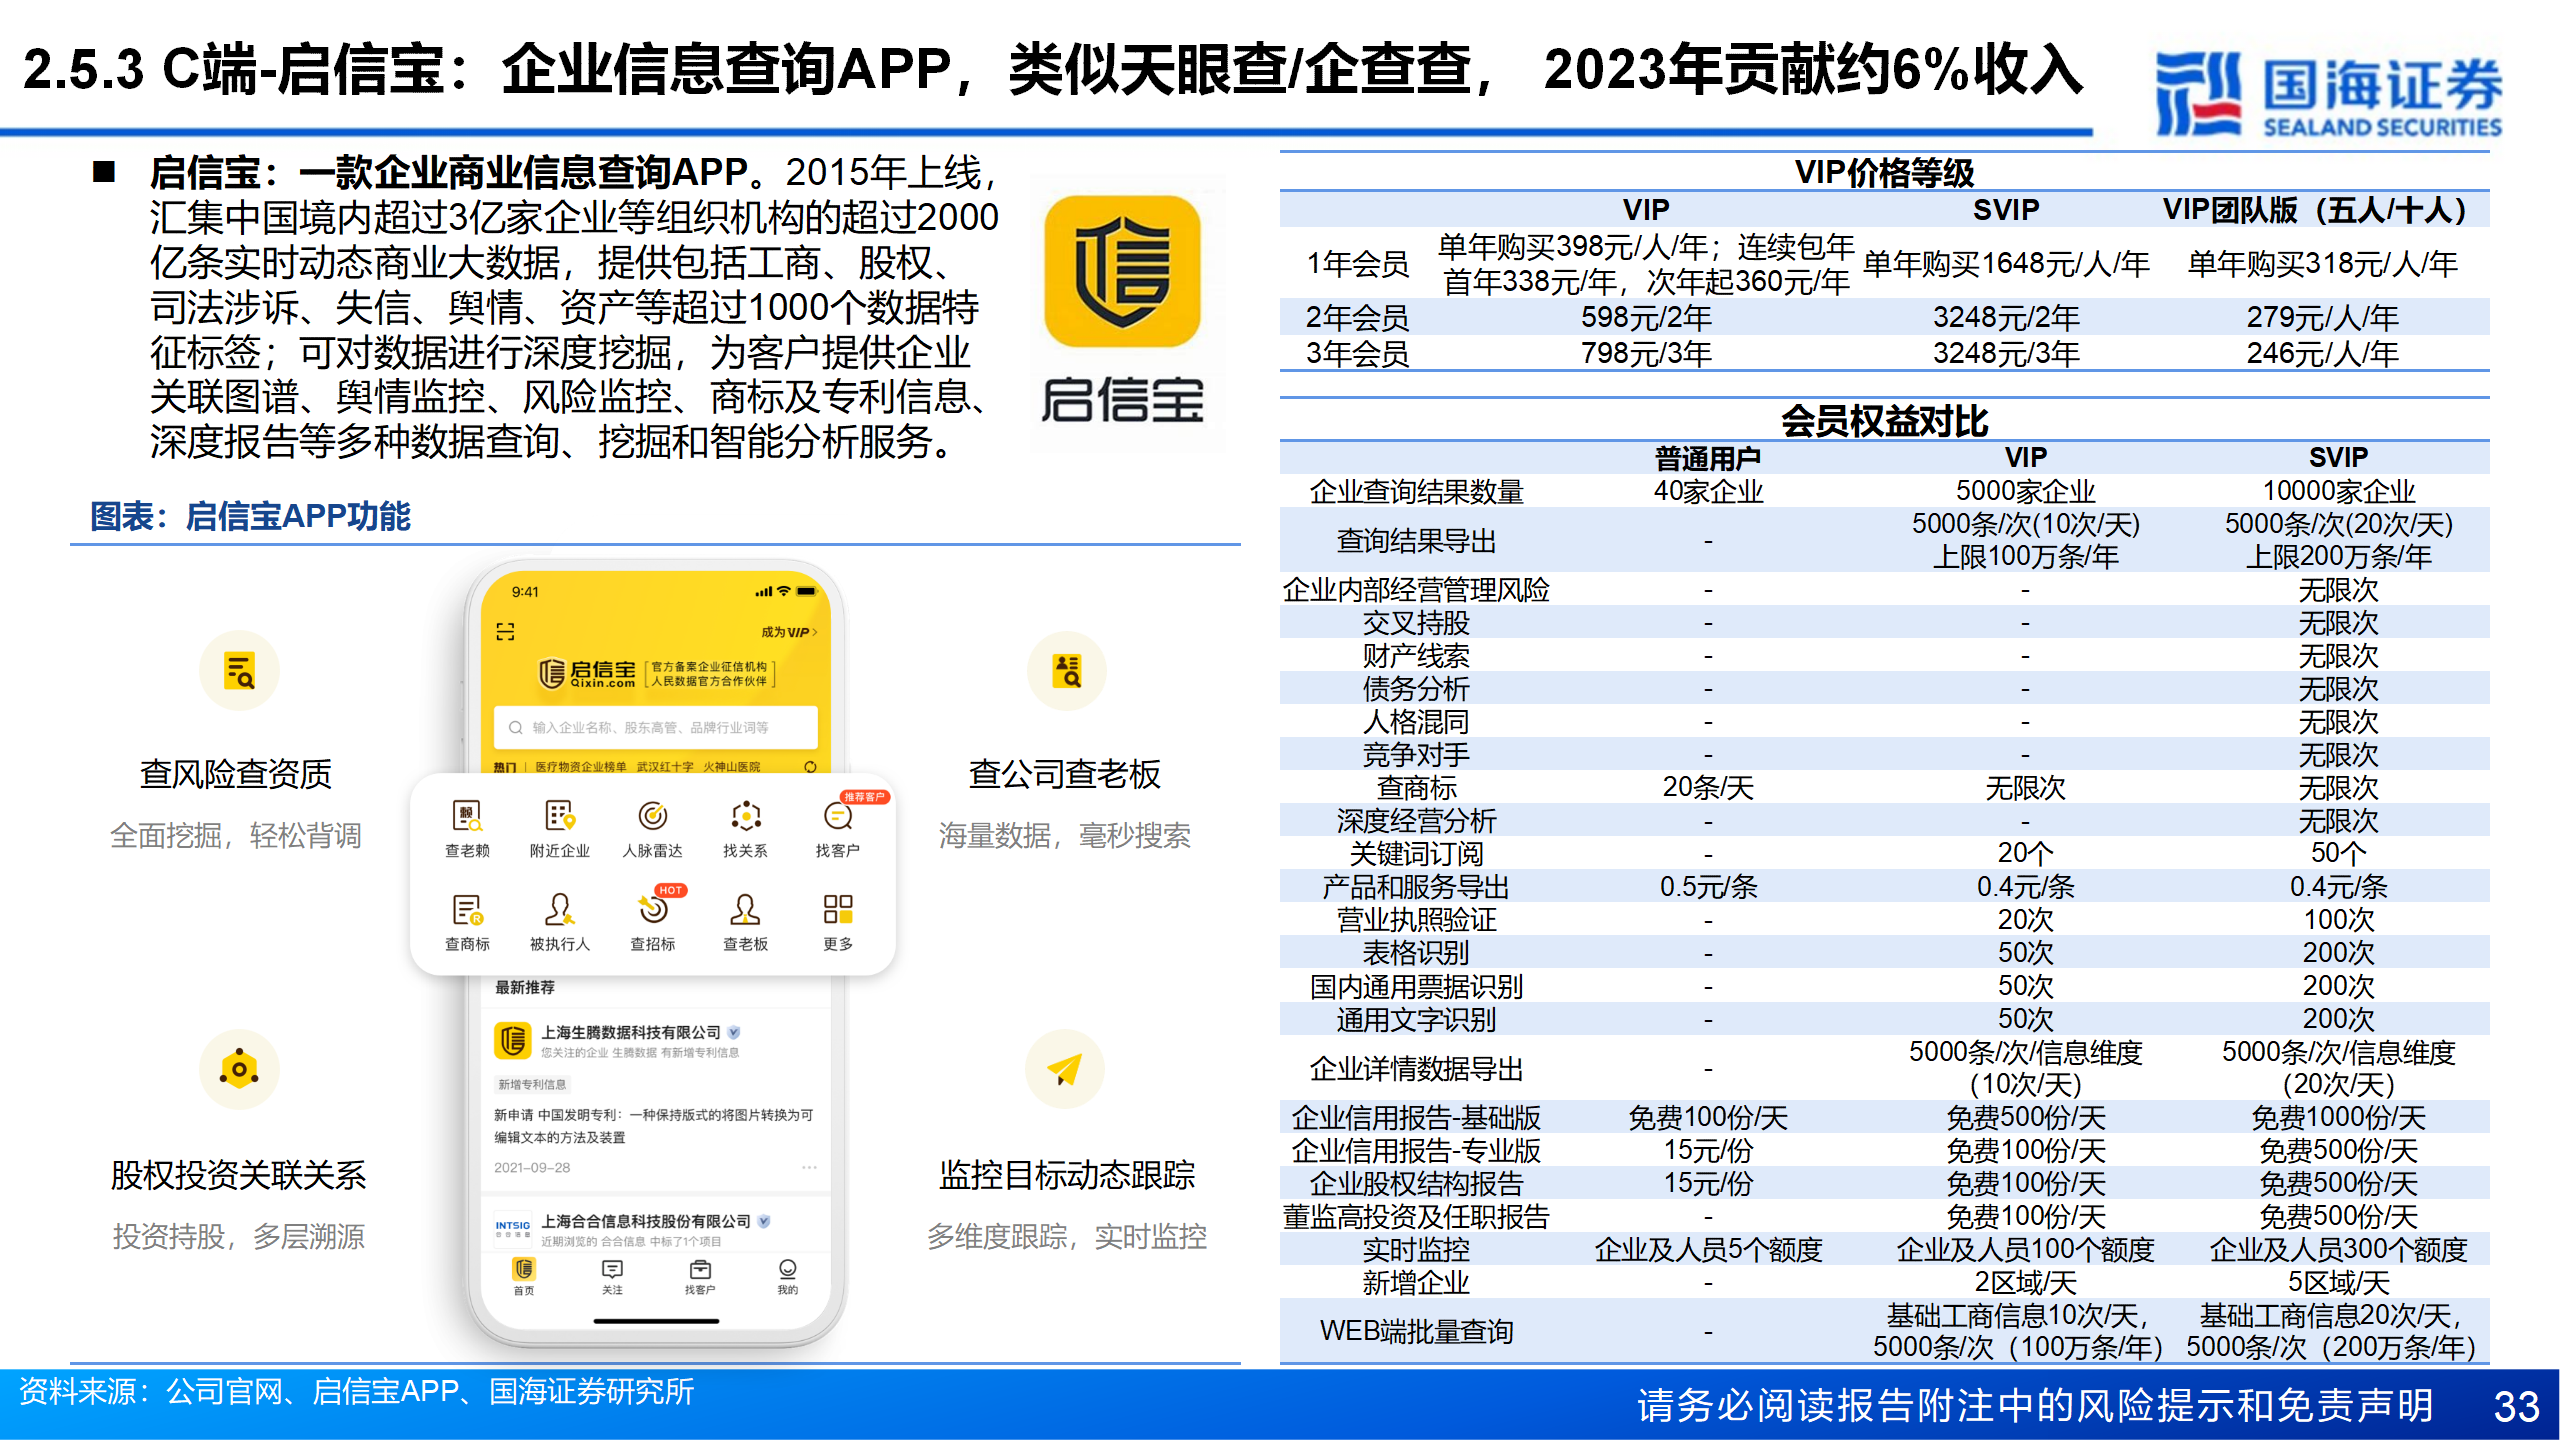This screenshot has width=2560, height=1440.
Task: Click the 单年购买1648元/人/年 cell
Action: (x=2006, y=264)
